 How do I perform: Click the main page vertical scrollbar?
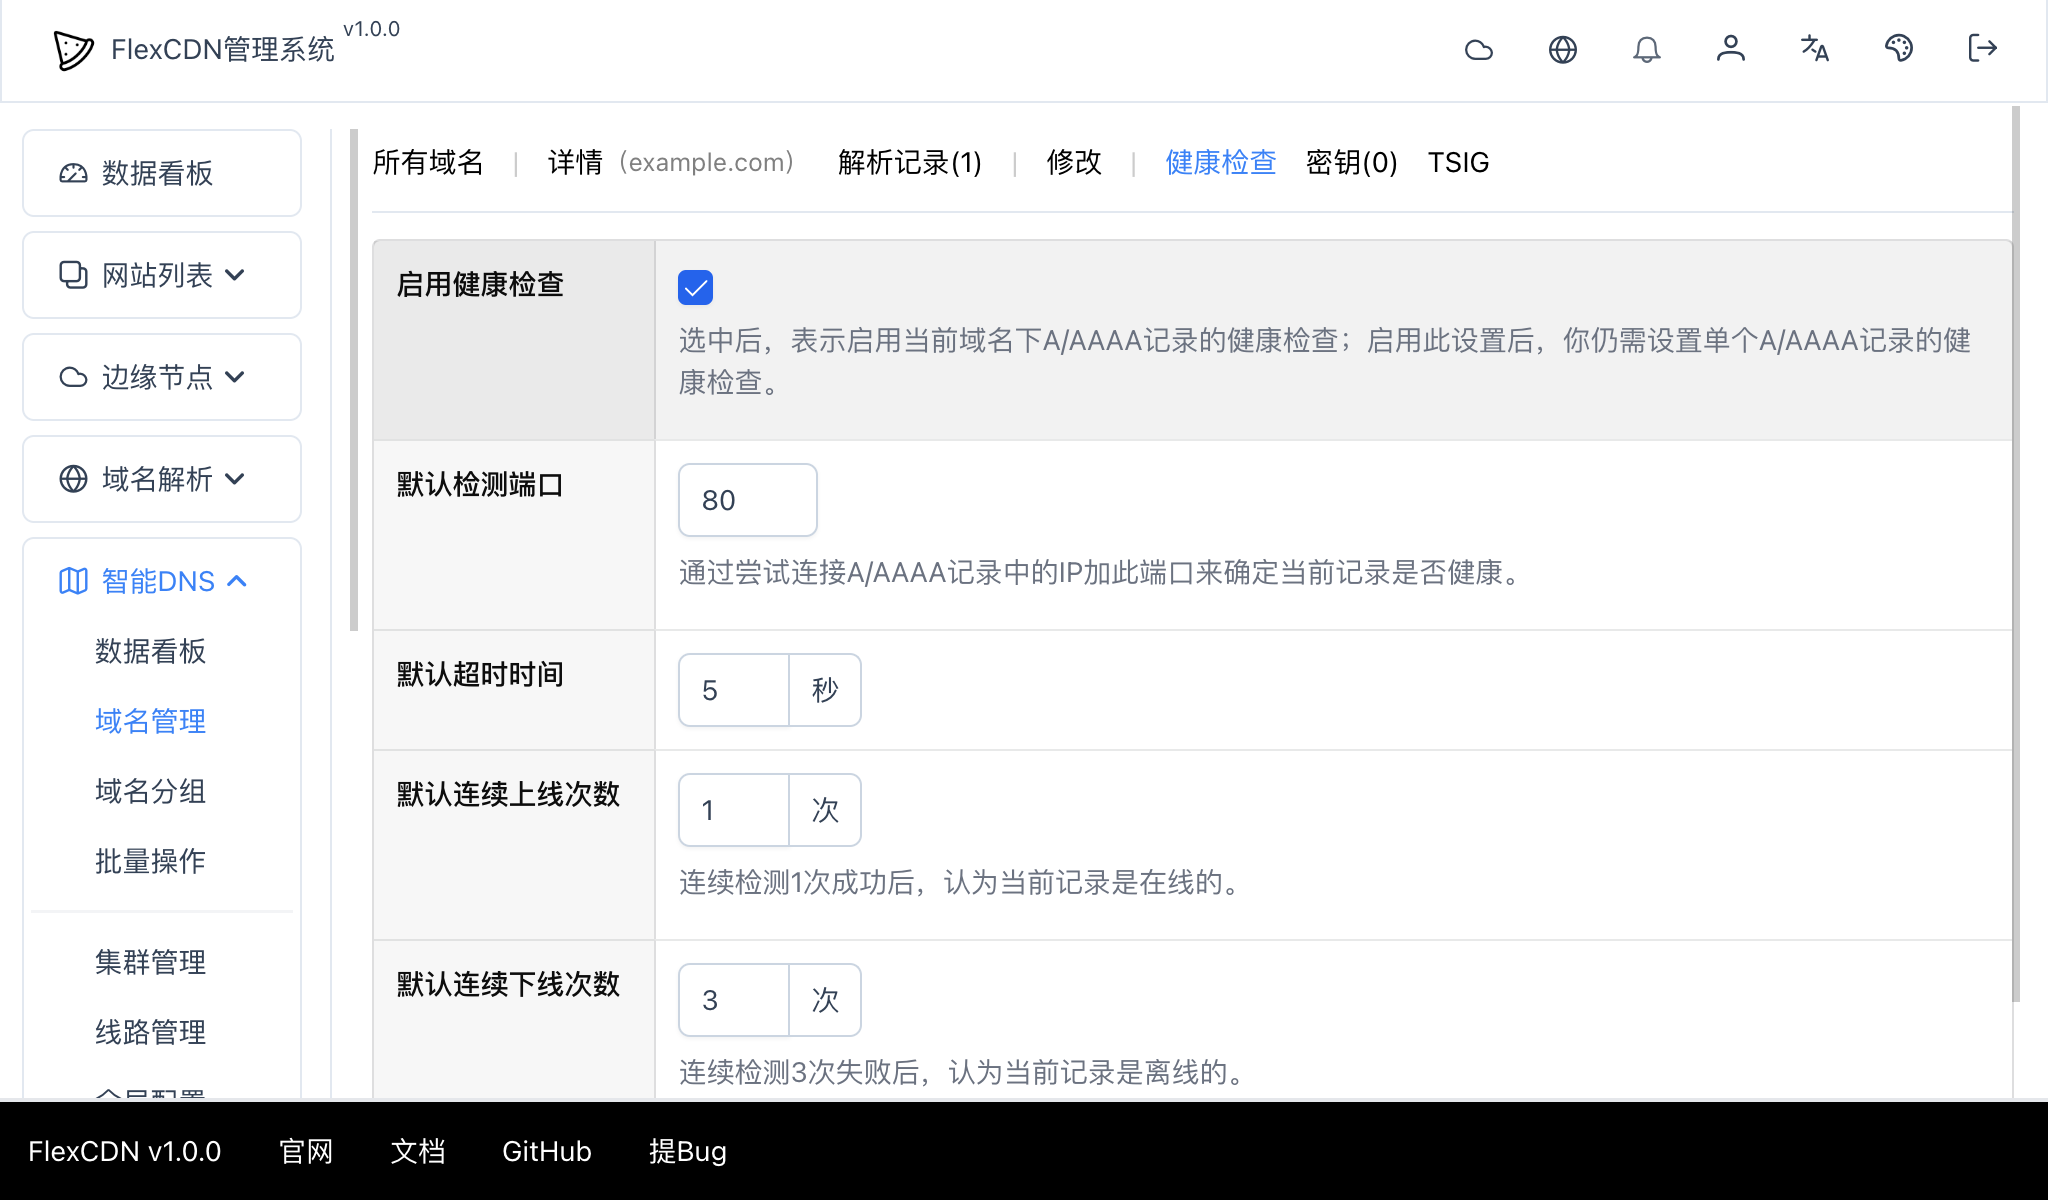(2016, 553)
